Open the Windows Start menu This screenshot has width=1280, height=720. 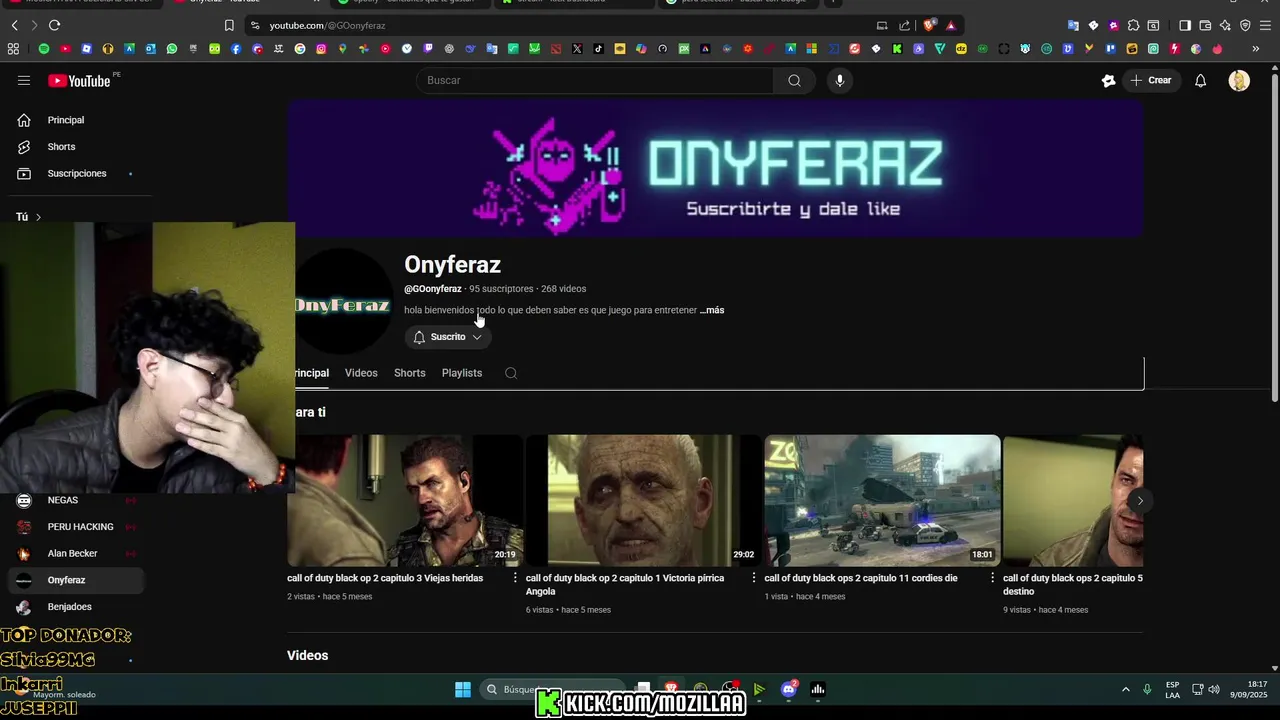pyautogui.click(x=463, y=689)
